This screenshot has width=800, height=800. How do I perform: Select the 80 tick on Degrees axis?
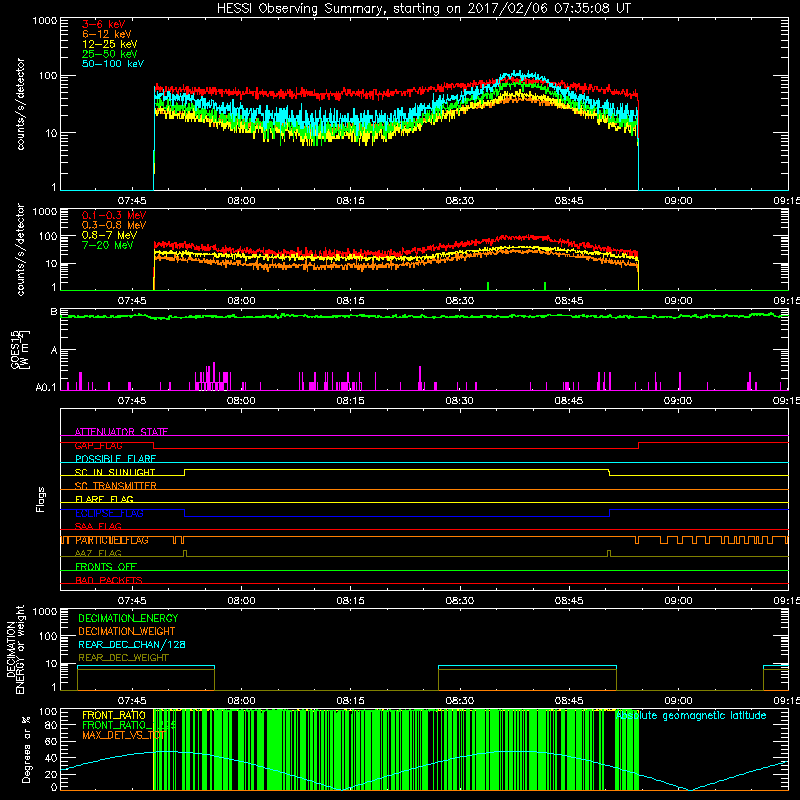pyautogui.click(x=52, y=726)
